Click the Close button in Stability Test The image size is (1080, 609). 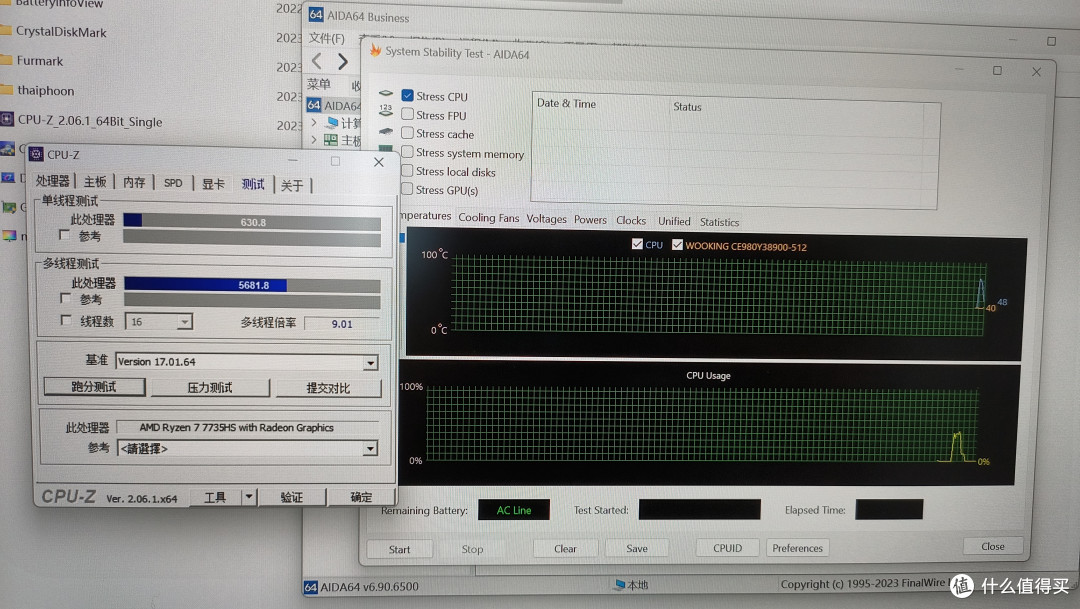point(993,546)
